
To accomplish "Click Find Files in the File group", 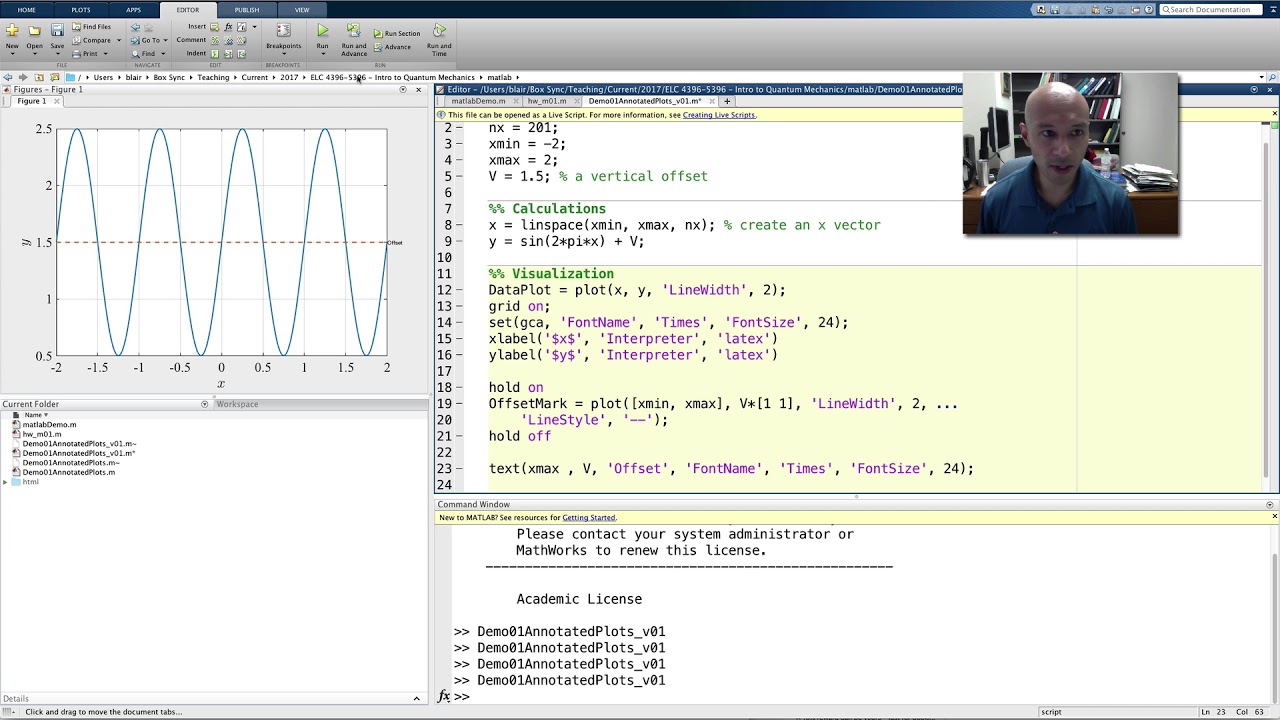I will coord(91,27).
